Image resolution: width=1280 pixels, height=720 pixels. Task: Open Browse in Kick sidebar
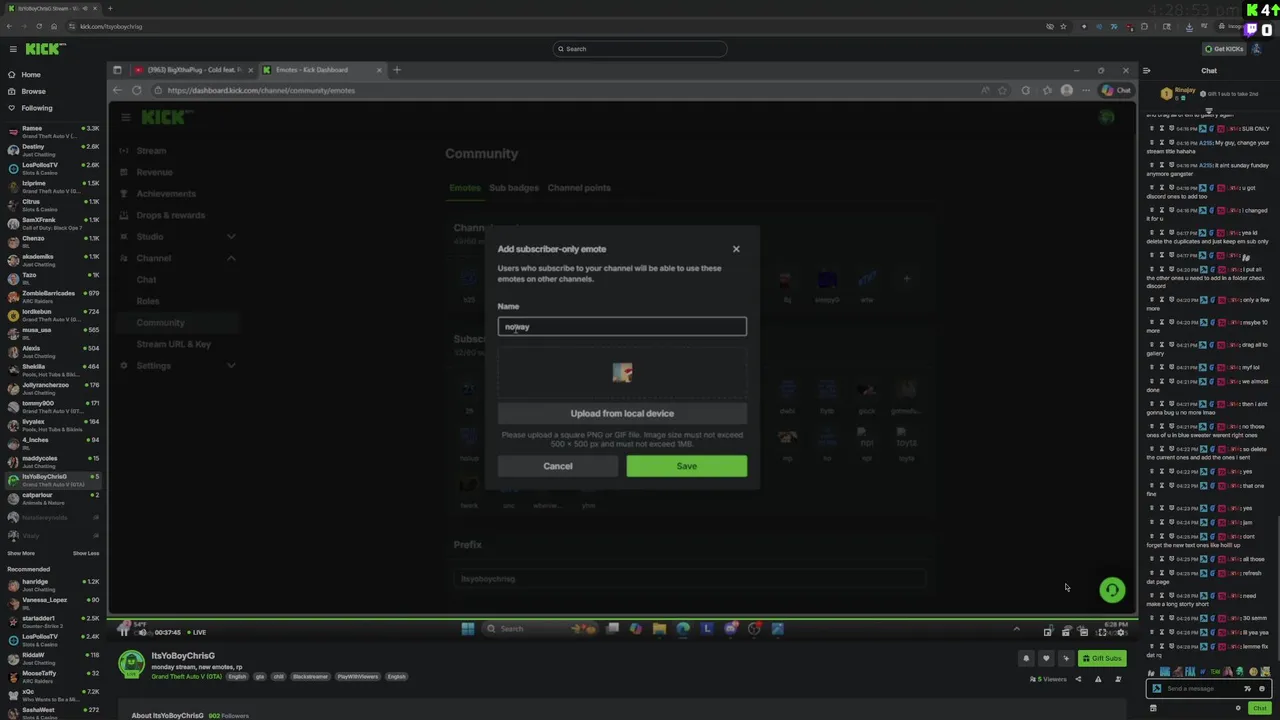tap(33, 91)
